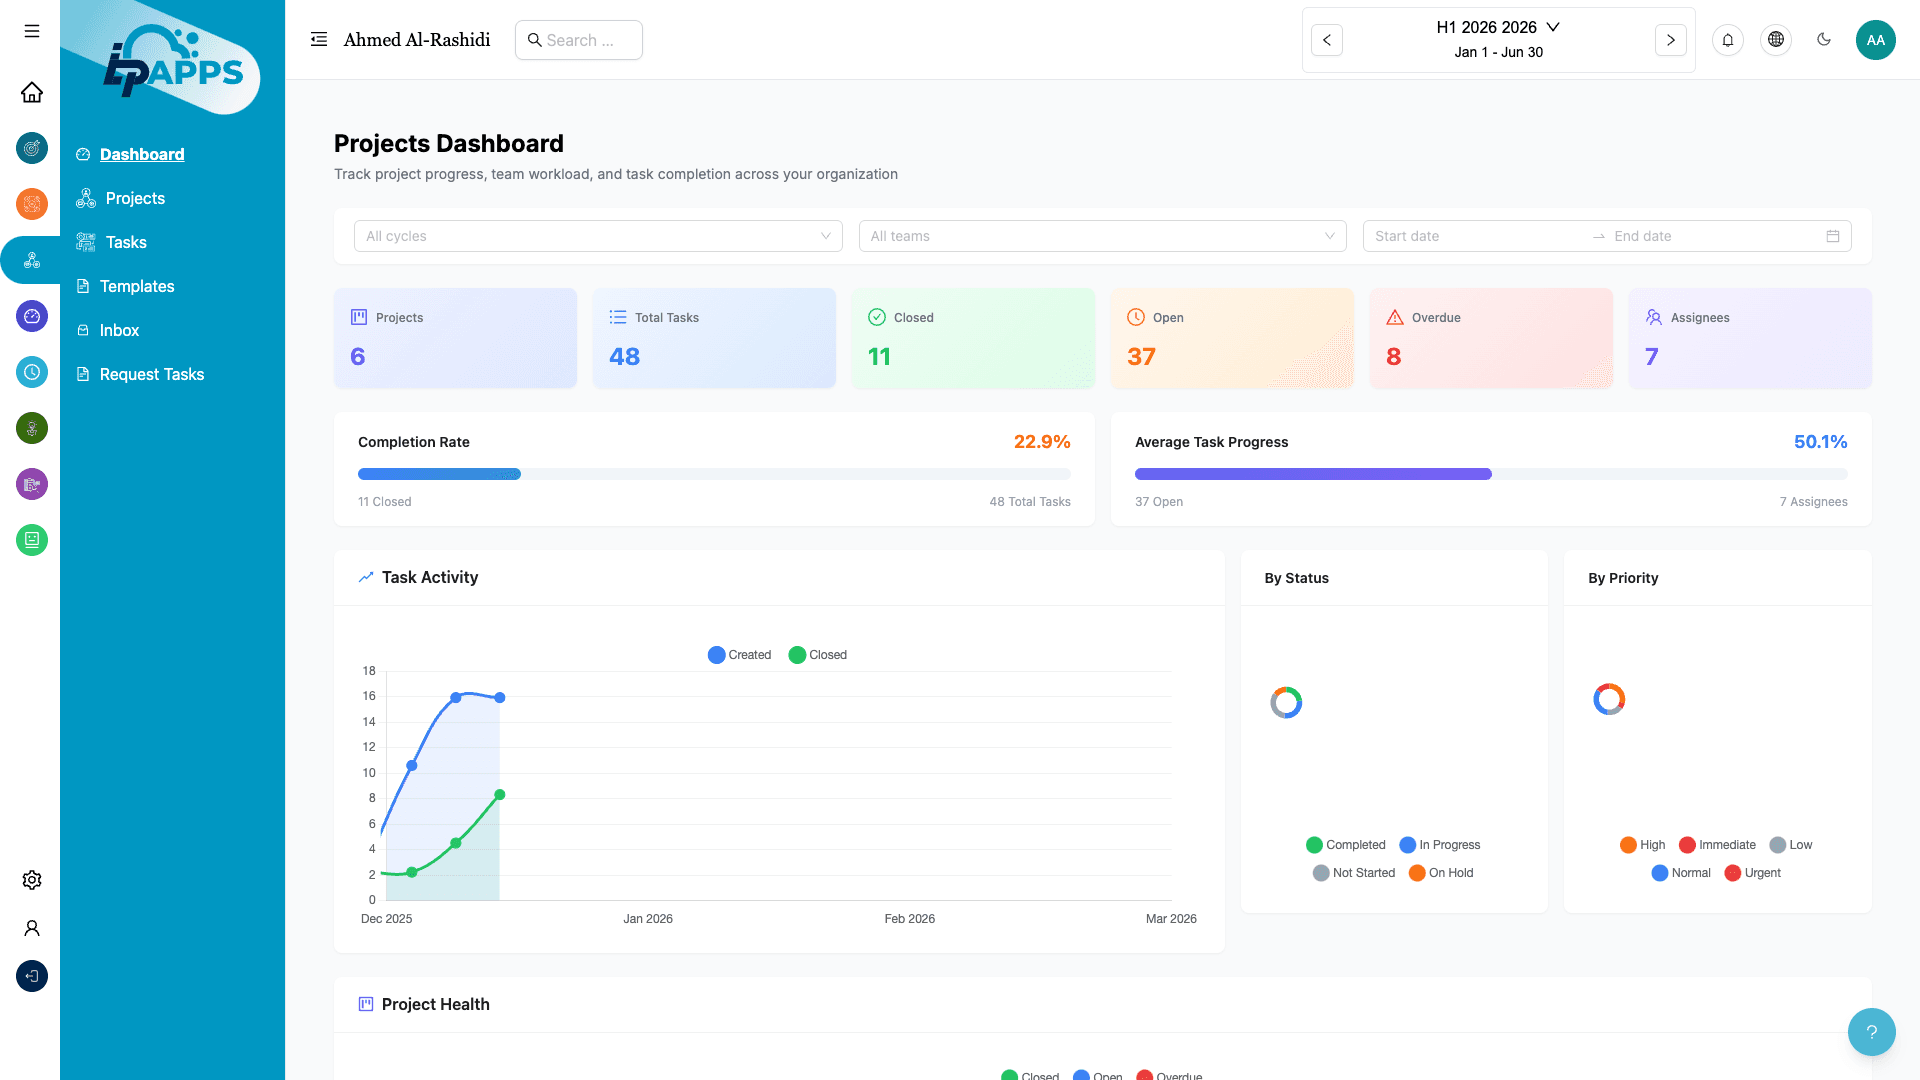Open the All cycles dropdown
Viewport: 1920px width, 1080px height.
coord(597,236)
